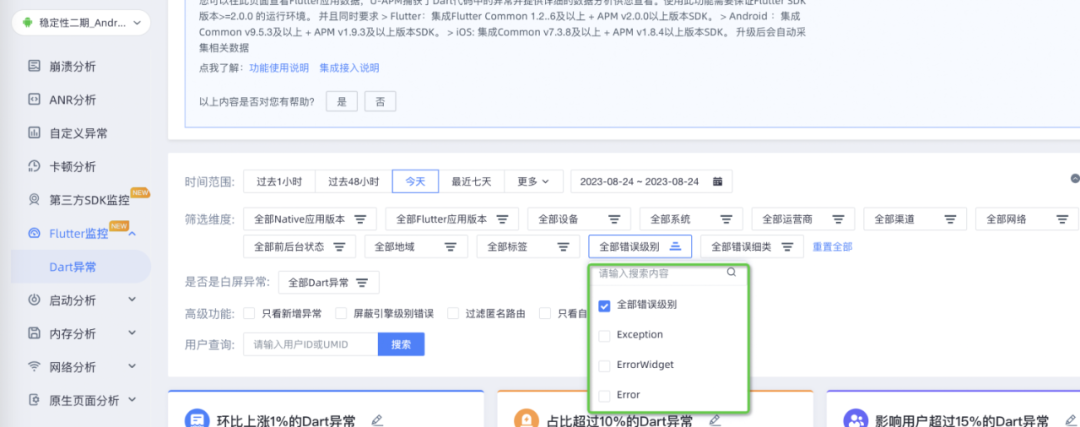1080x427 pixels.
Task: Click the 环比上涨1% card icon
Action: pyautogui.click(x=196, y=418)
